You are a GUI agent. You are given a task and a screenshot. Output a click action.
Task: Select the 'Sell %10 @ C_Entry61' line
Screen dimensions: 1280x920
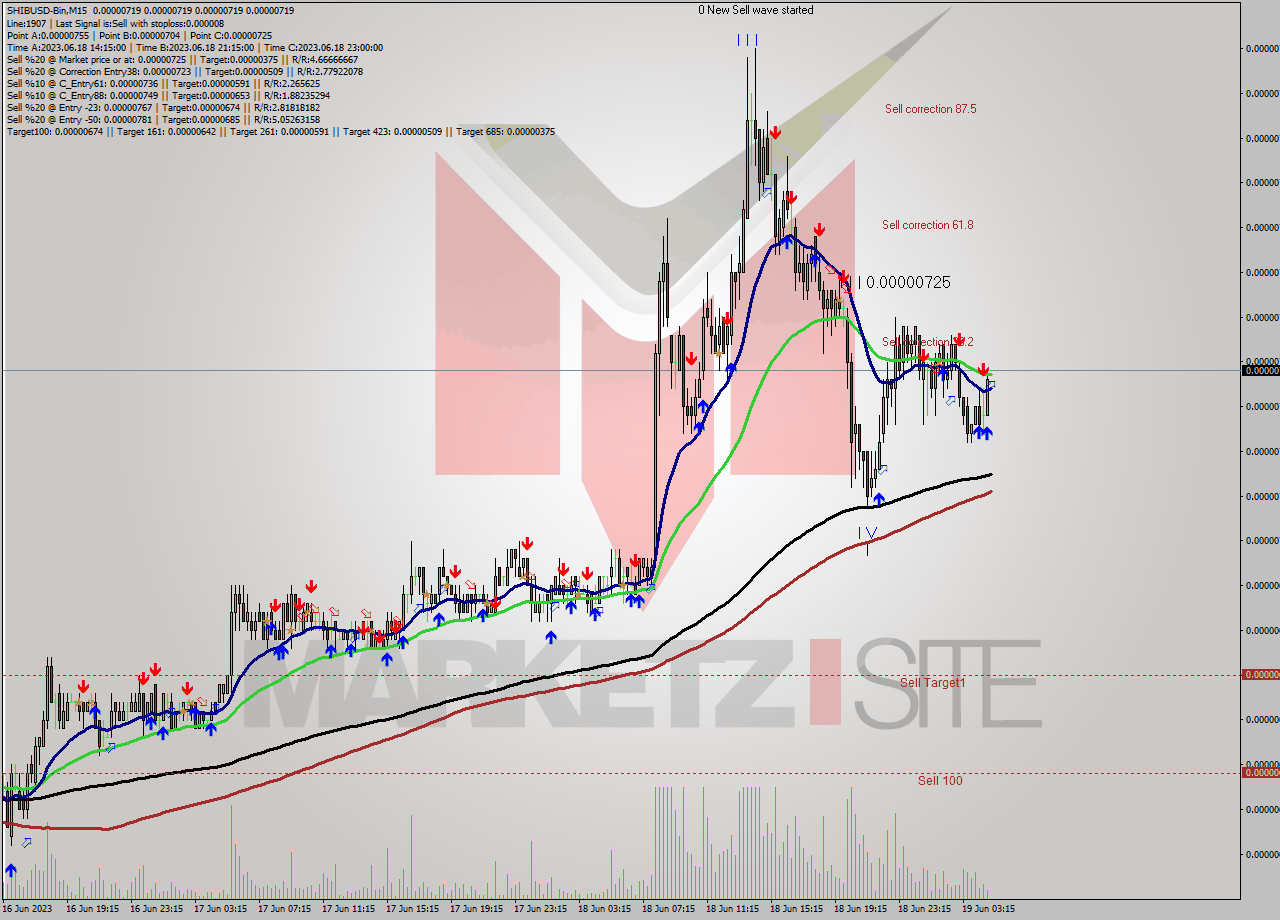tap(163, 83)
